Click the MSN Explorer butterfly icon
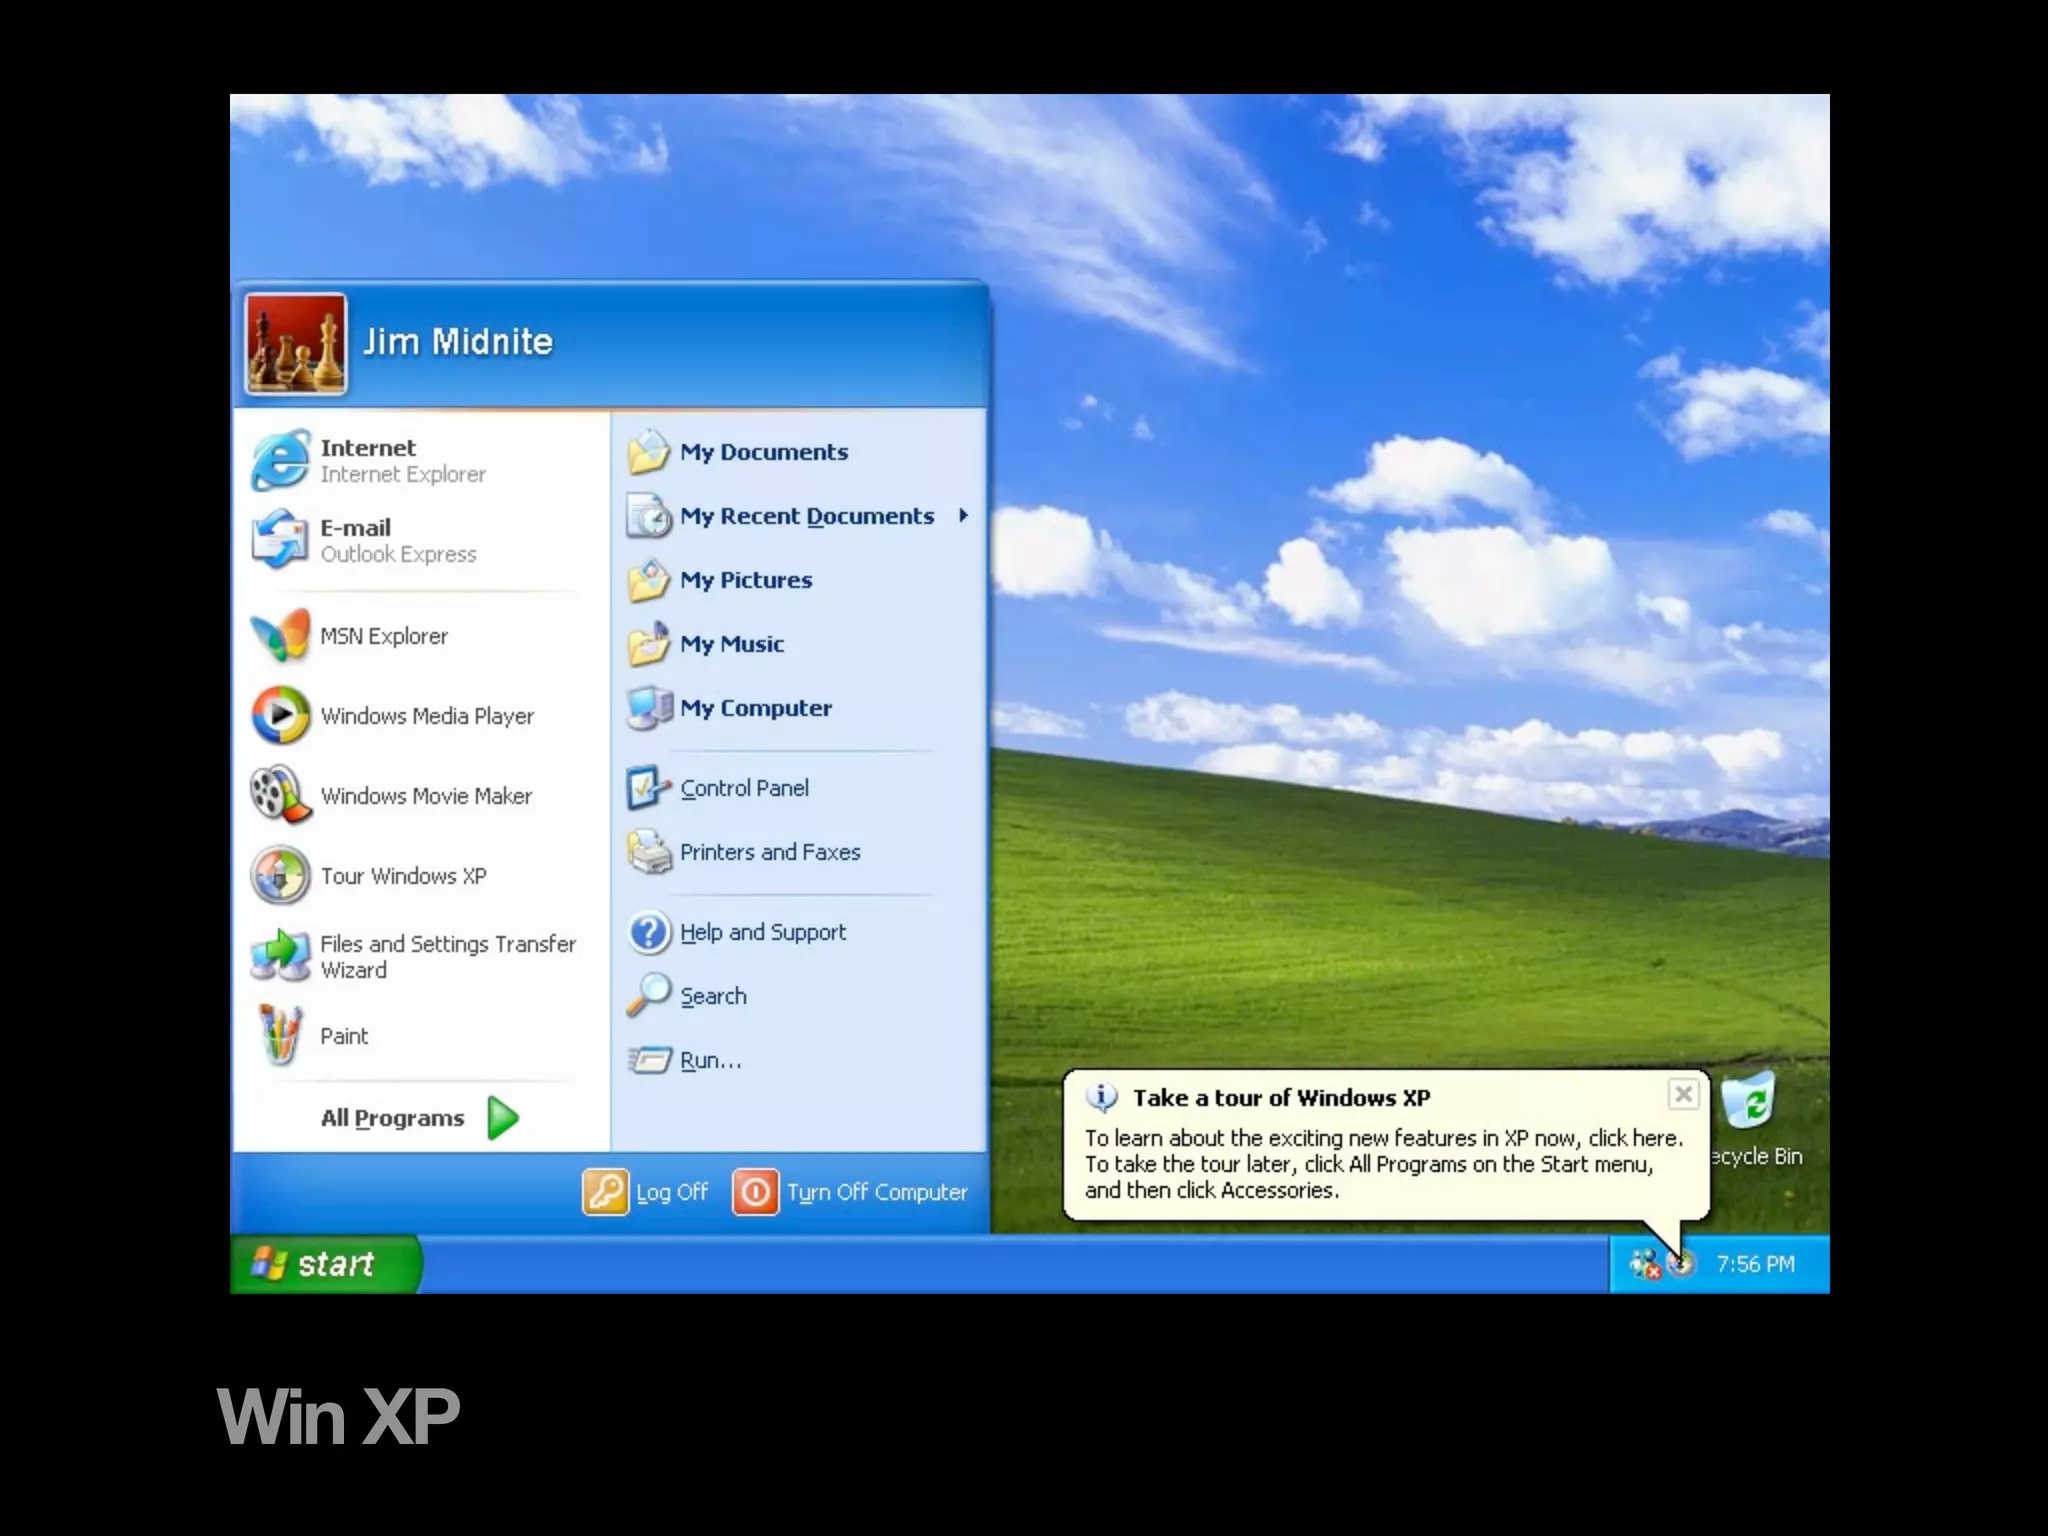 tap(280, 635)
